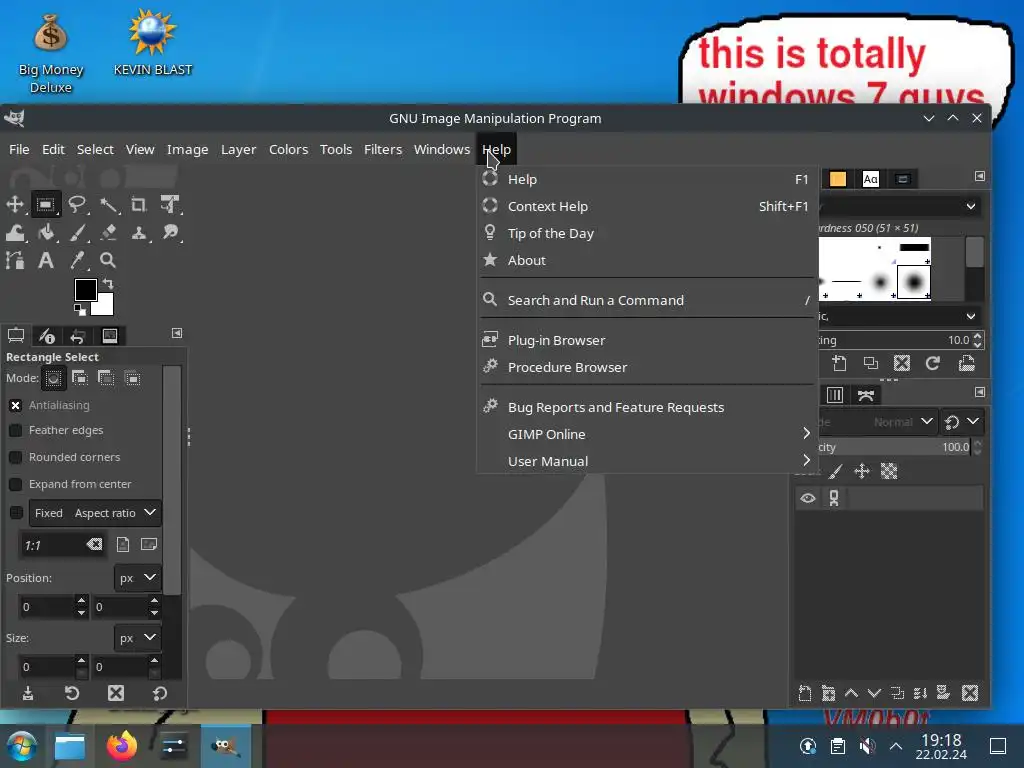Click the black foreground color swatch
Screen dimensions: 1024x768
click(x=86, y=290)
